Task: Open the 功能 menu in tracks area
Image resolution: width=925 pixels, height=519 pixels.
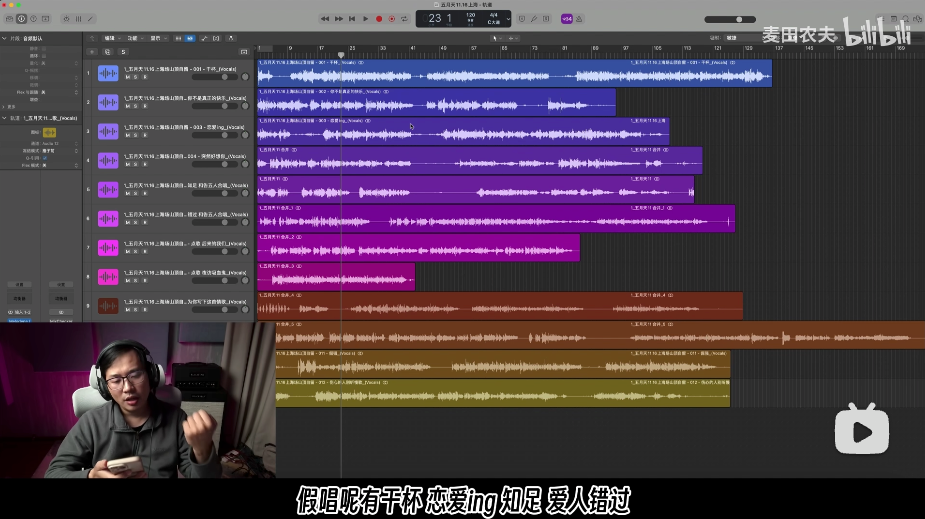Action: [x=135, y=38]
